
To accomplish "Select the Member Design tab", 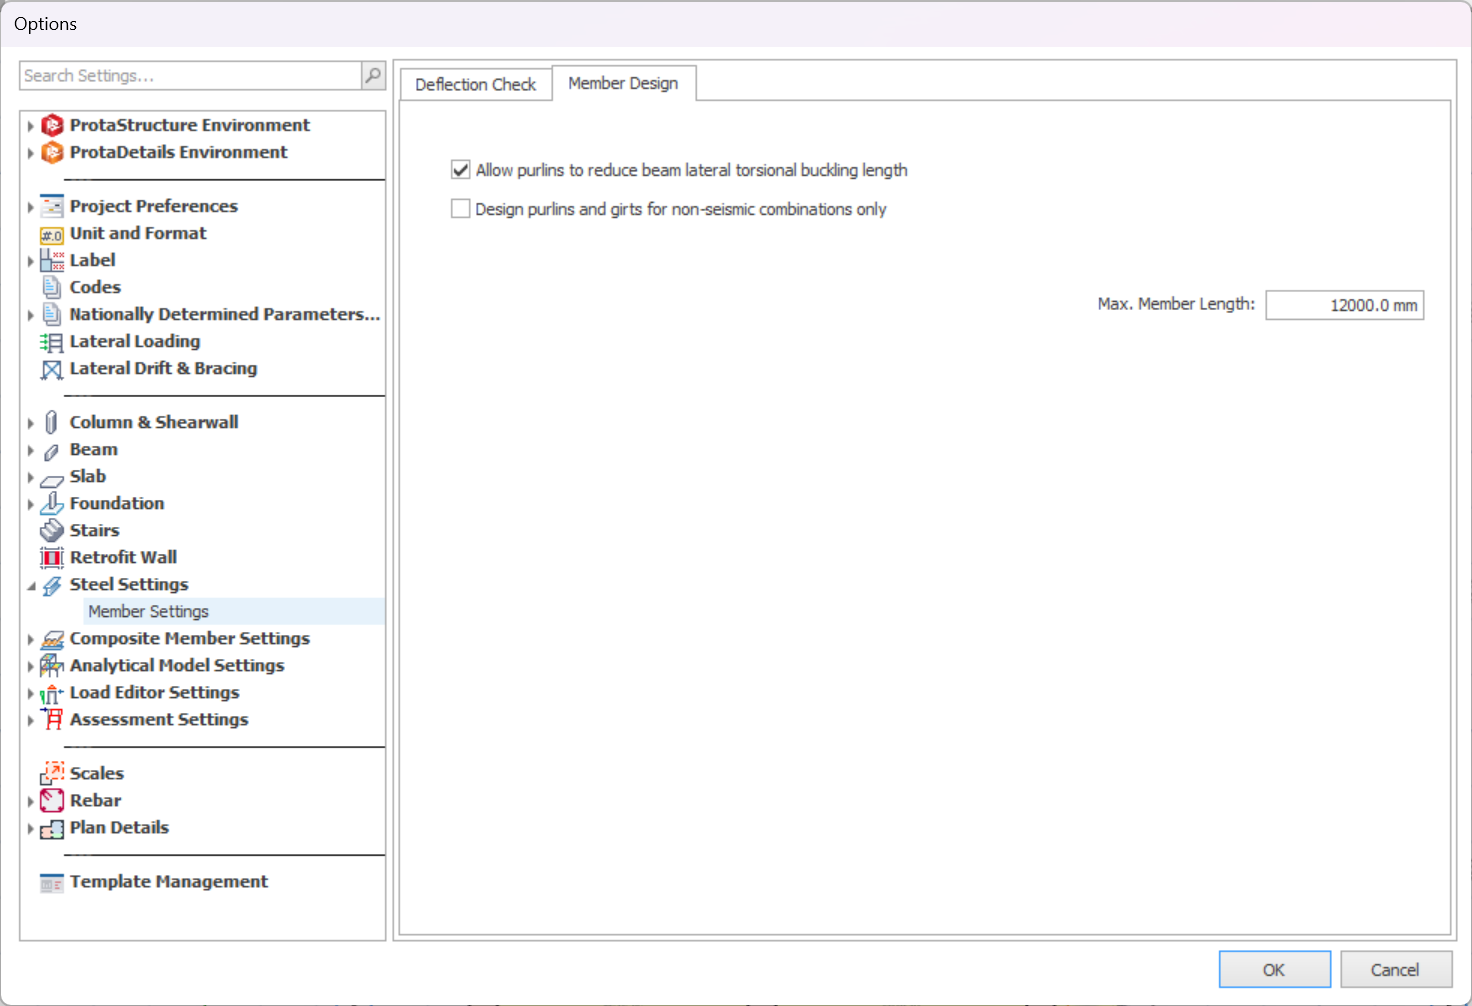I will pos(623,83).
